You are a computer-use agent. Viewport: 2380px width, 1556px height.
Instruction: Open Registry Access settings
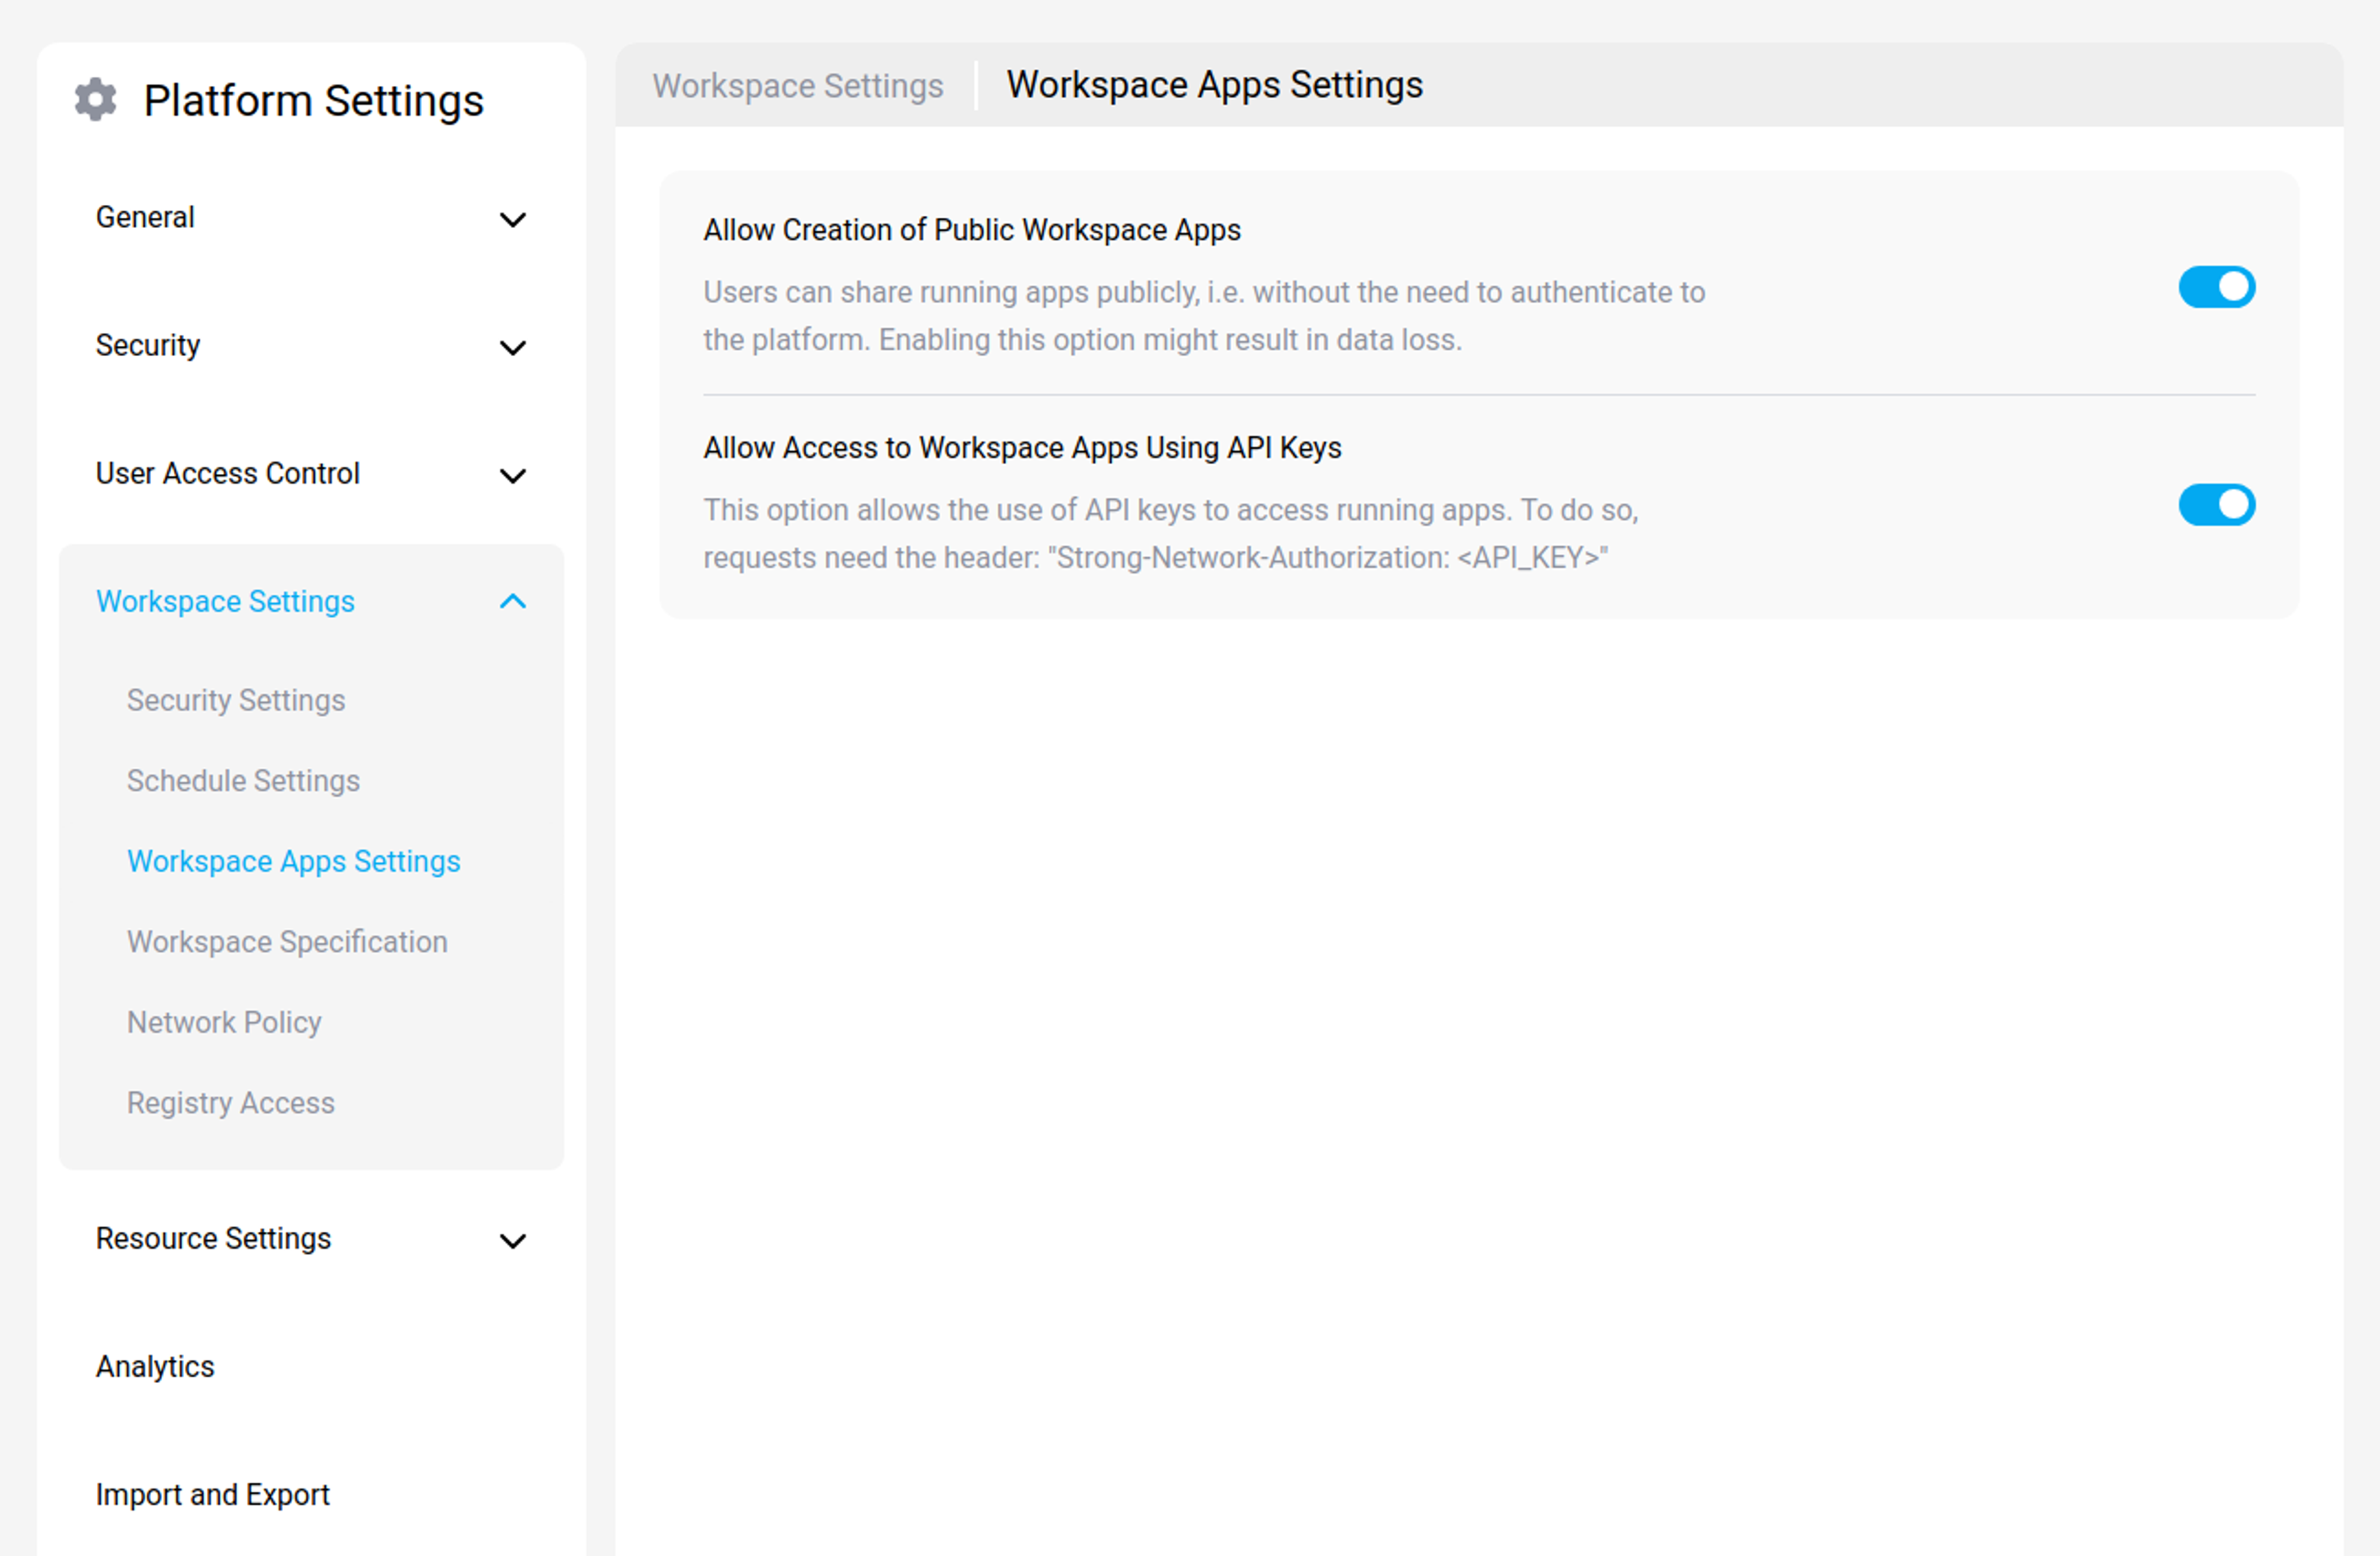pos(230,1103)
